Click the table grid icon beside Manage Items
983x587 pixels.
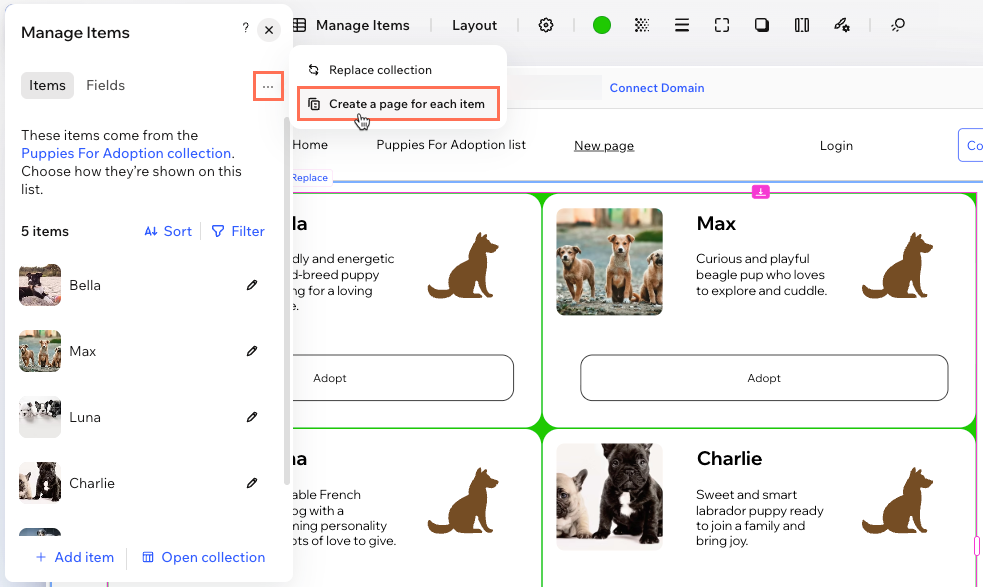[x=300, y=25]
